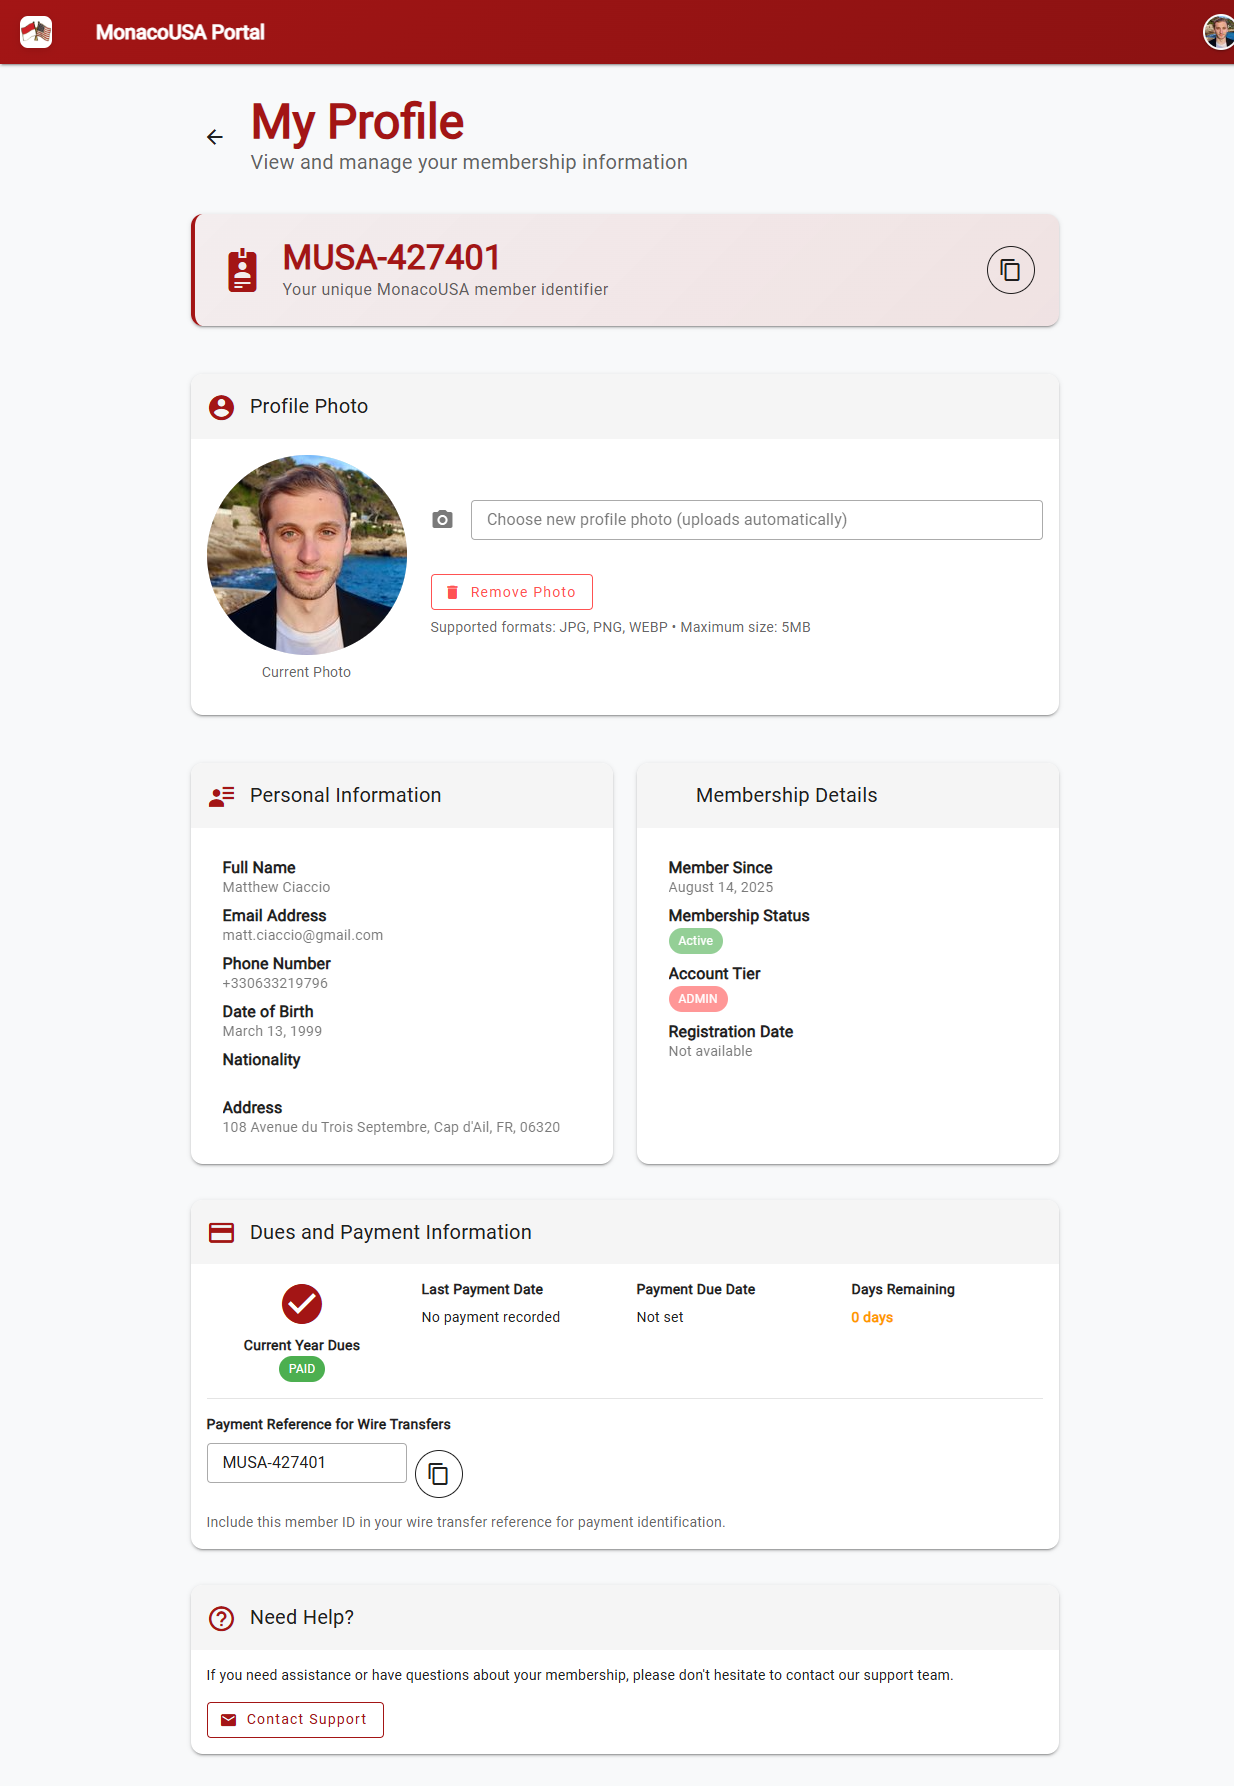The width and height of the screenshot is (1234, 1786).
Task: Click the credit card icon for Dues
Action: tap(221, 1233)
